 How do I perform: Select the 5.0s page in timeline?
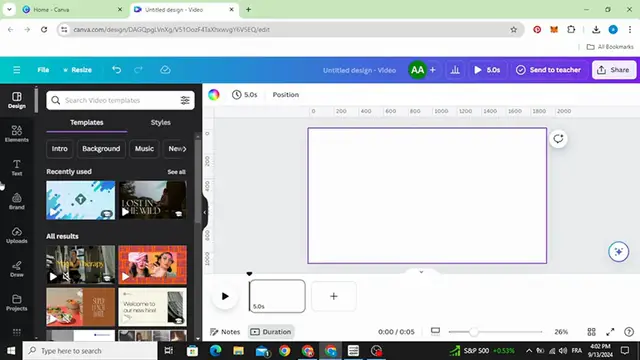(x=277, y=296)
